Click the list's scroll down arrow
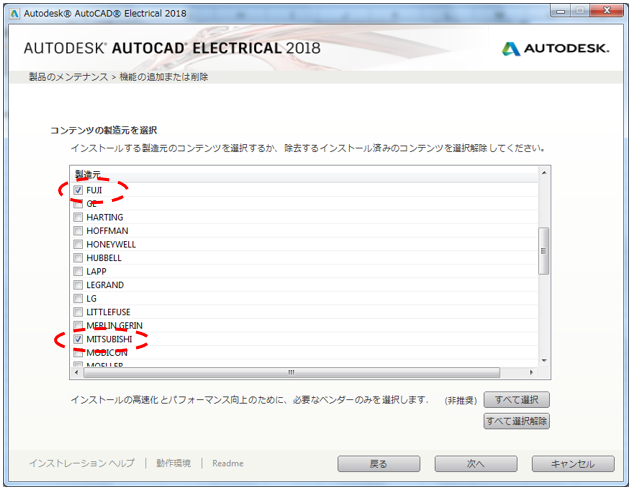The width and height of the screenshot is (631, 490). click(544, 360)
